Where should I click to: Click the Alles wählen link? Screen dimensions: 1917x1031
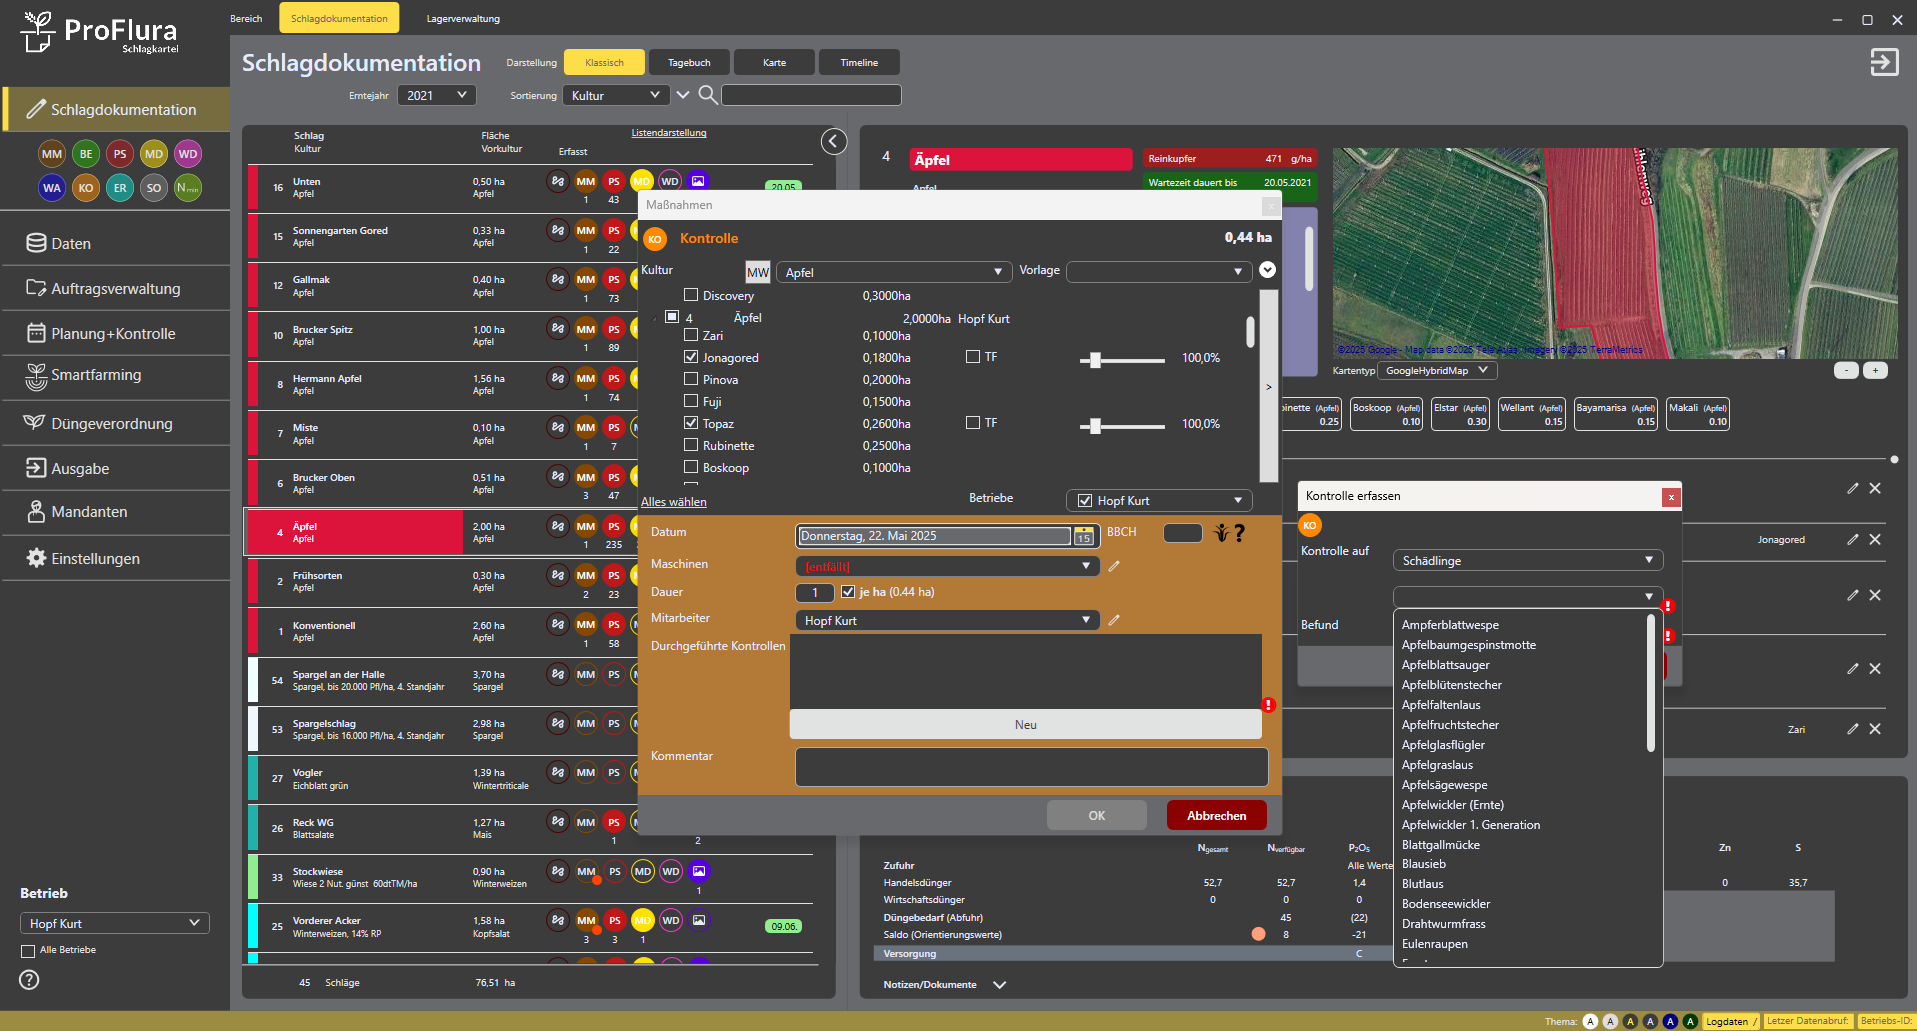coord(673,502)
